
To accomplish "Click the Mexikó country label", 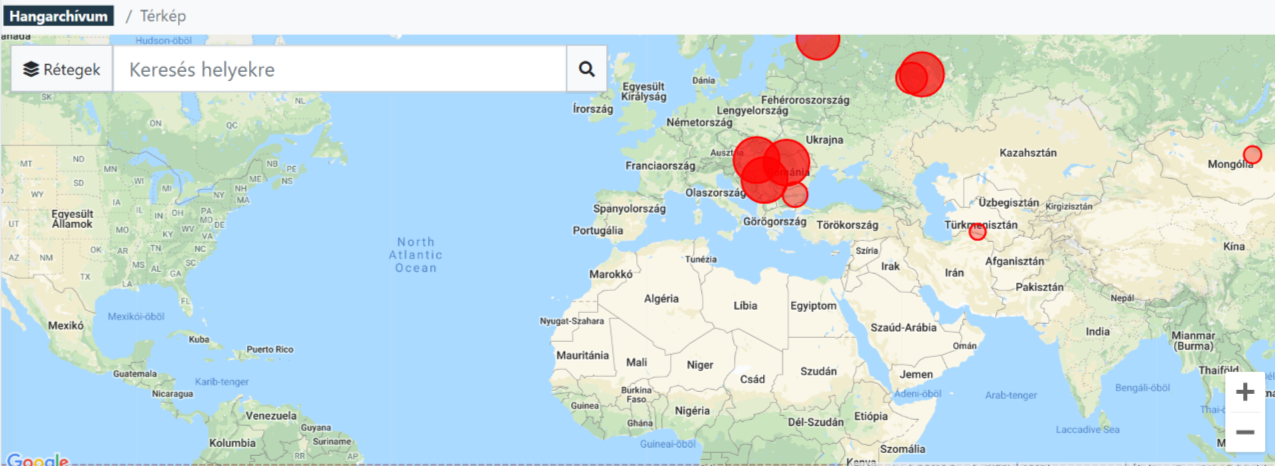I will pyautogui.click(x=65, y=325).
